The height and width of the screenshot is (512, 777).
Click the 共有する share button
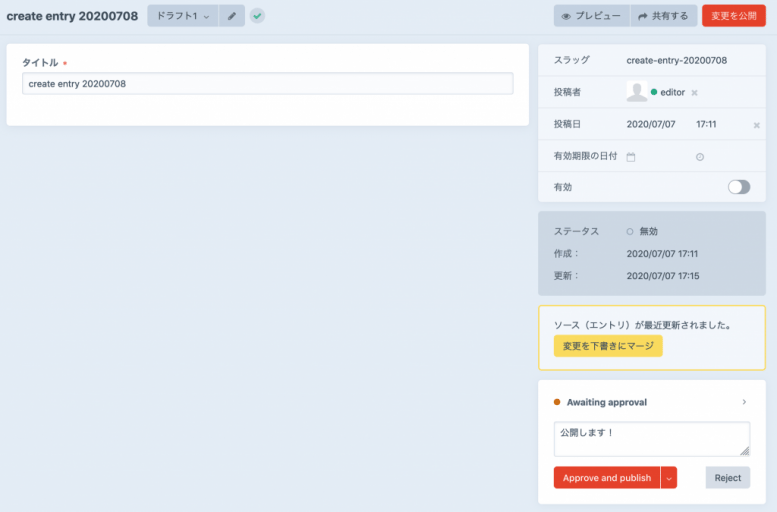[x=663, y=16]
